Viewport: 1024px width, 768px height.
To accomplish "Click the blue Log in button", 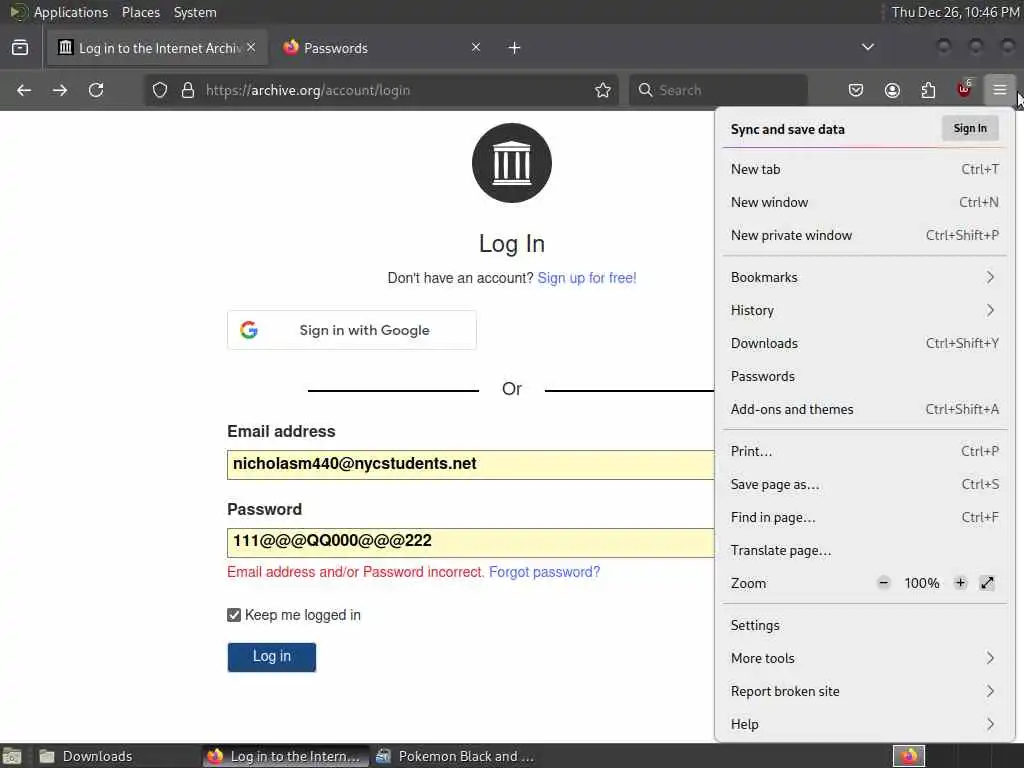I will pyautogui.click(x=272, y=657).
